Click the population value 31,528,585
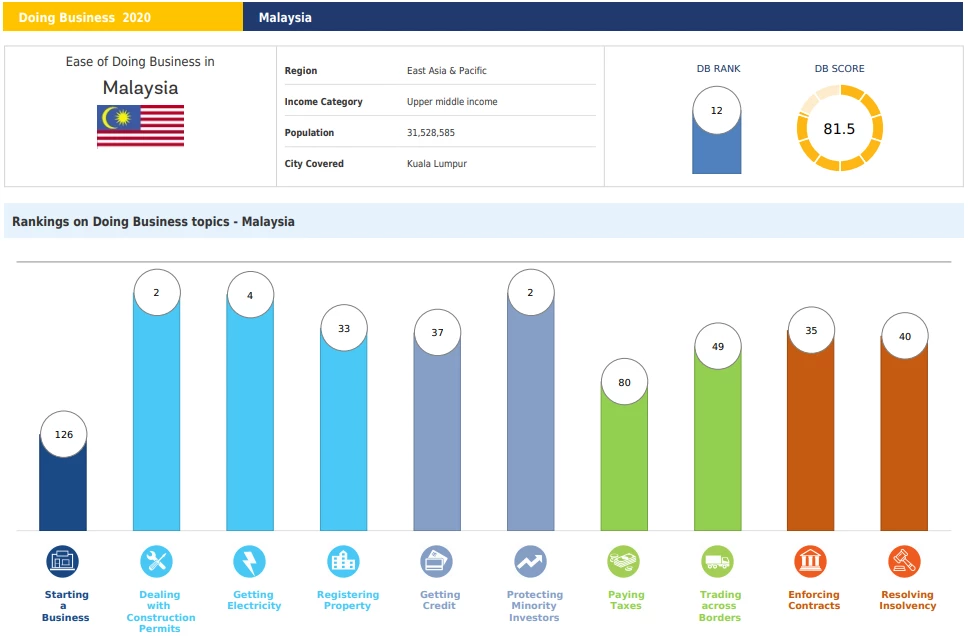The image size is (971, 643). tap(430, 133)
